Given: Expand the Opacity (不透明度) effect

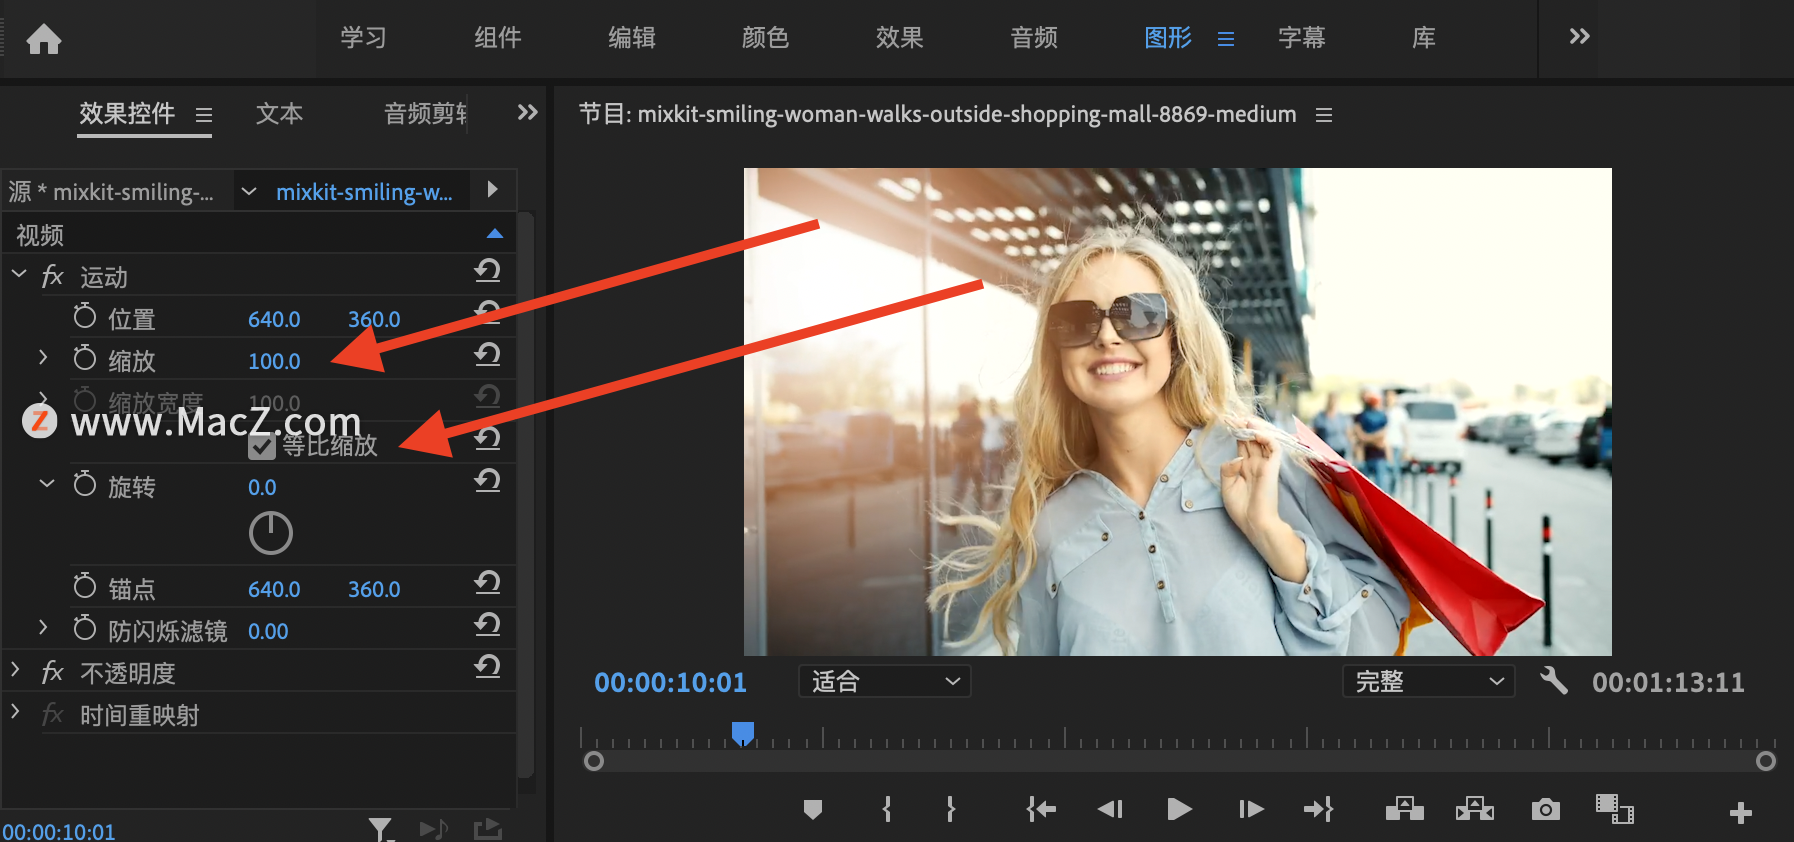Looking at the screenshot, I should [15, 669].
